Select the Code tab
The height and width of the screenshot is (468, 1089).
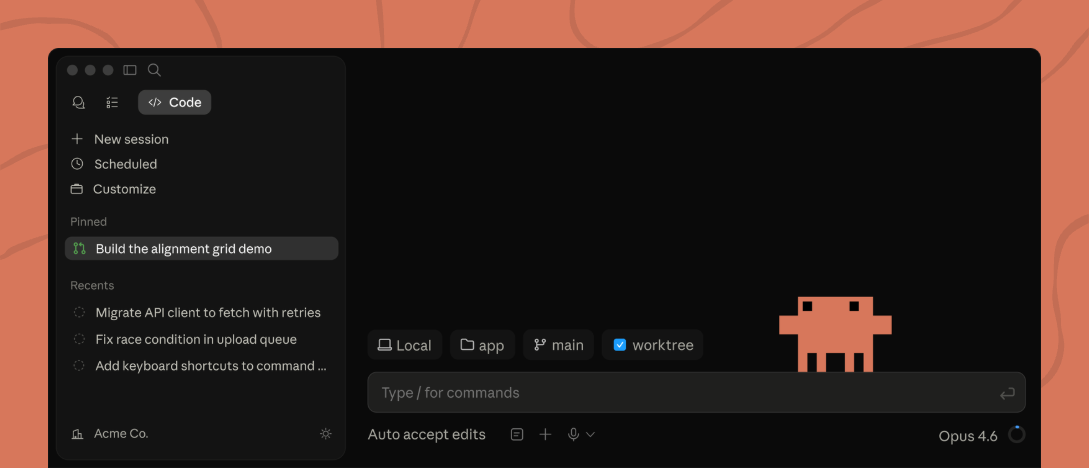click(x=174, y=103)
